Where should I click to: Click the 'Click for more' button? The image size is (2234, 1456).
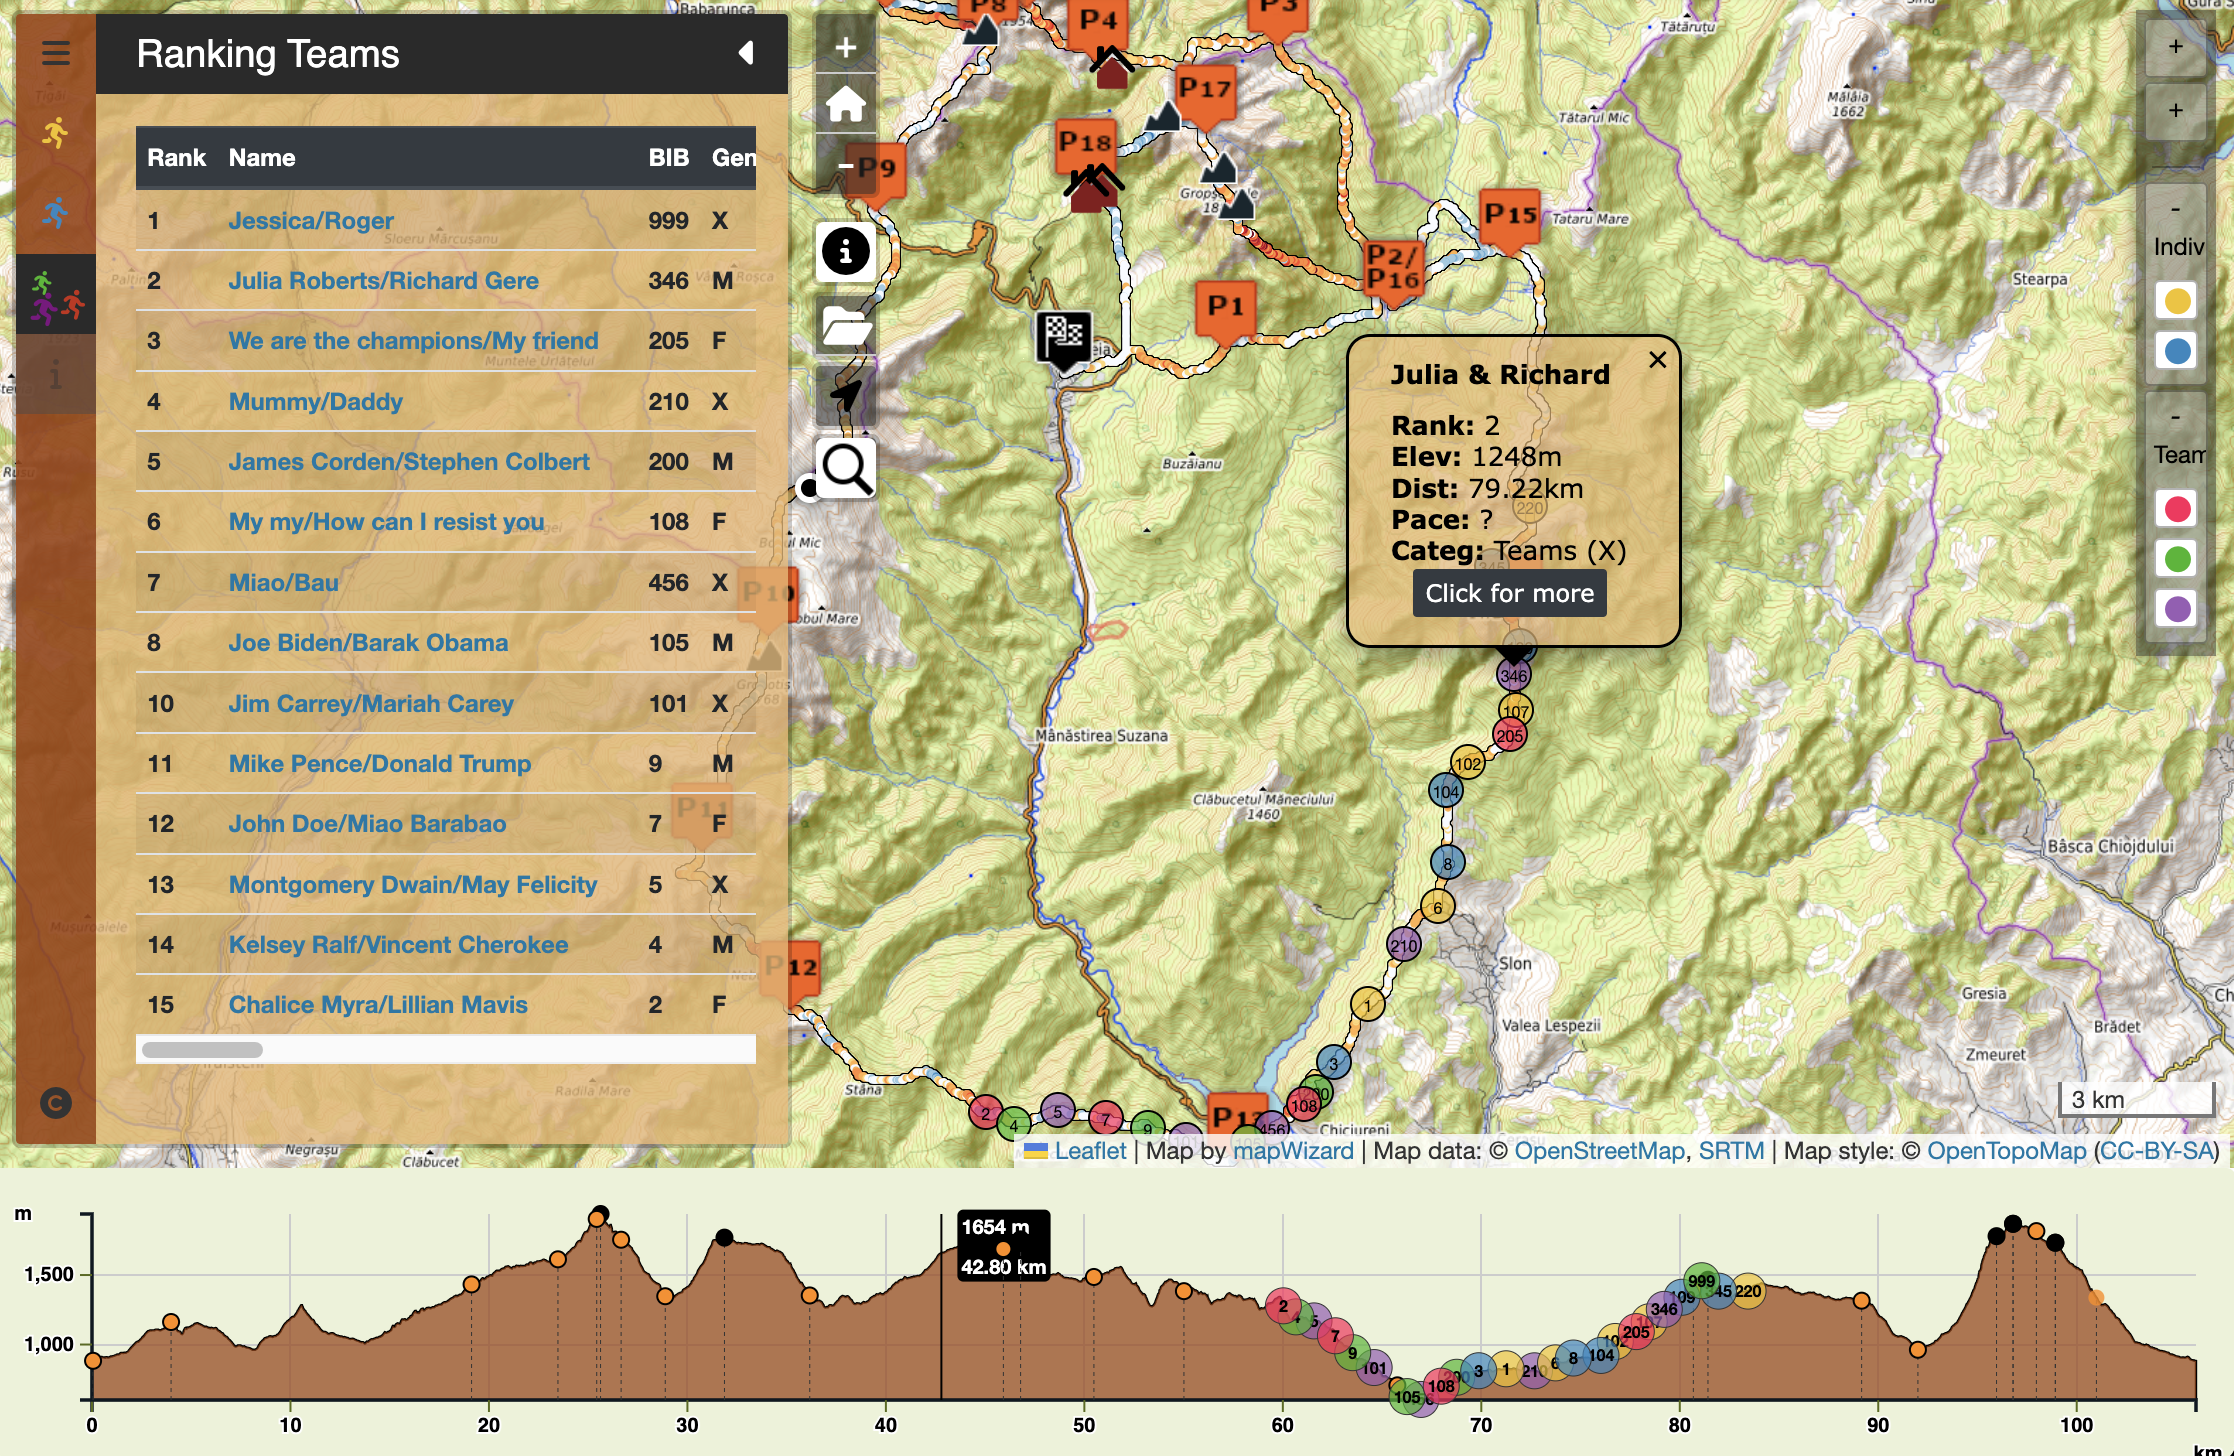(x=1509, y=593)
